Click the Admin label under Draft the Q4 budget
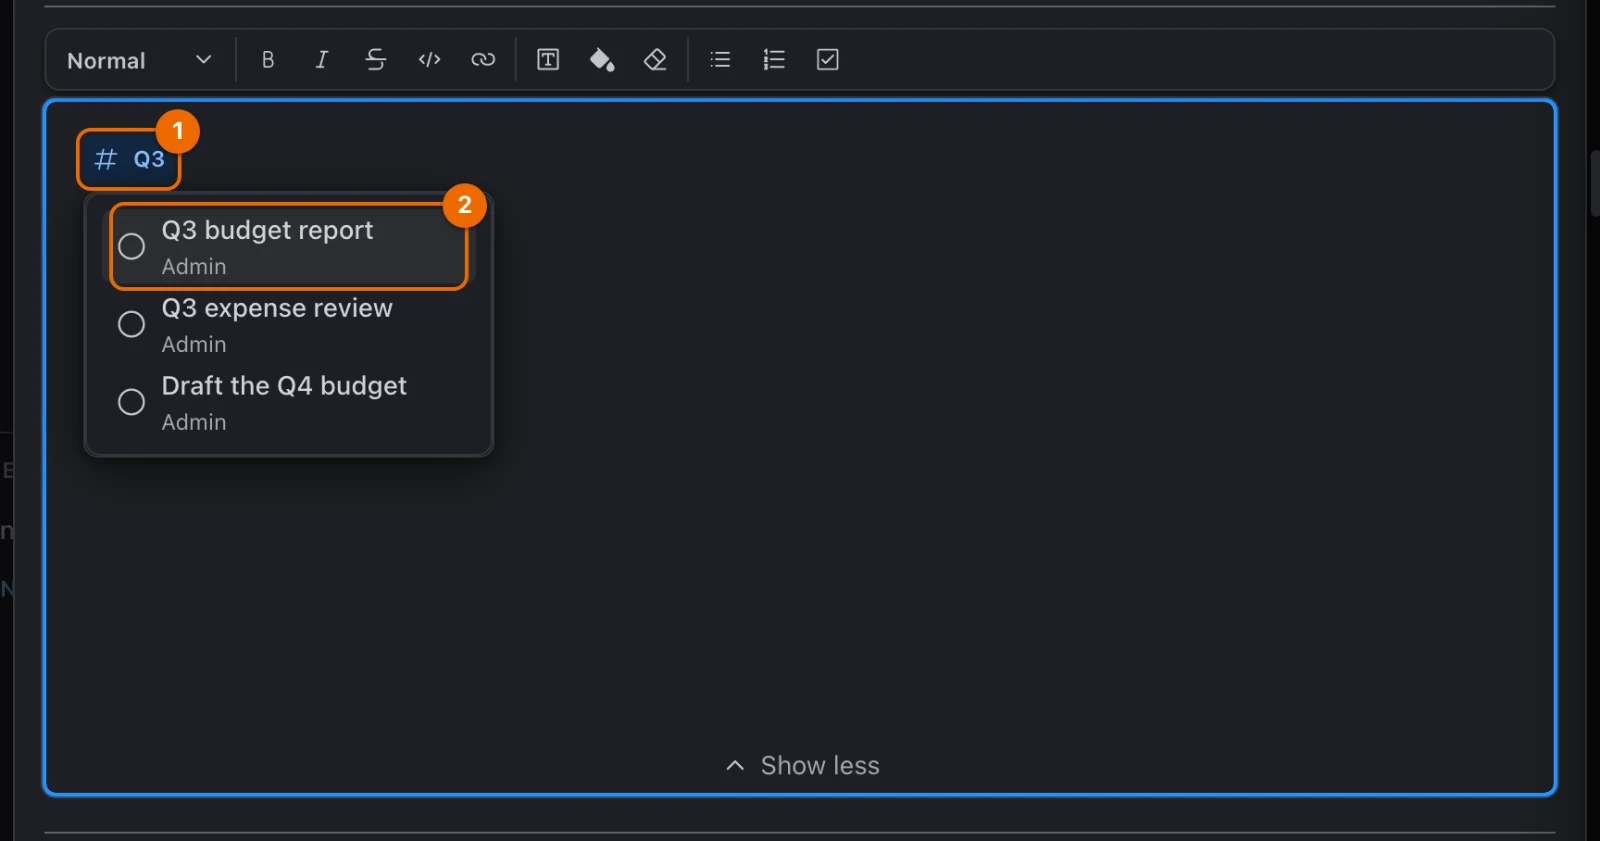The width and height of the screenshot is (1600, 841). point(194,422)
